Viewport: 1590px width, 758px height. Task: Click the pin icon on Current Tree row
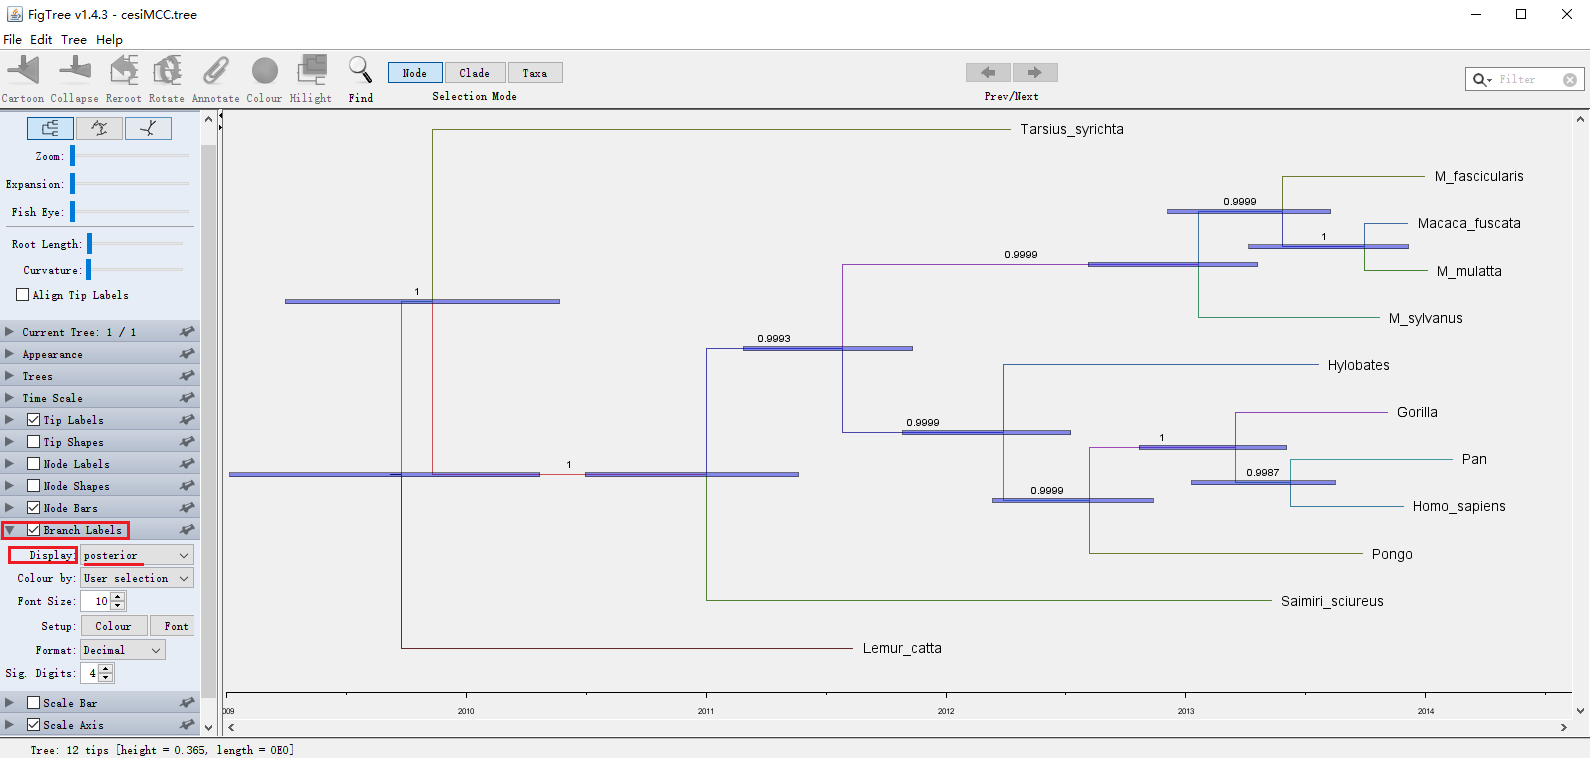click(x=187, y=332)
